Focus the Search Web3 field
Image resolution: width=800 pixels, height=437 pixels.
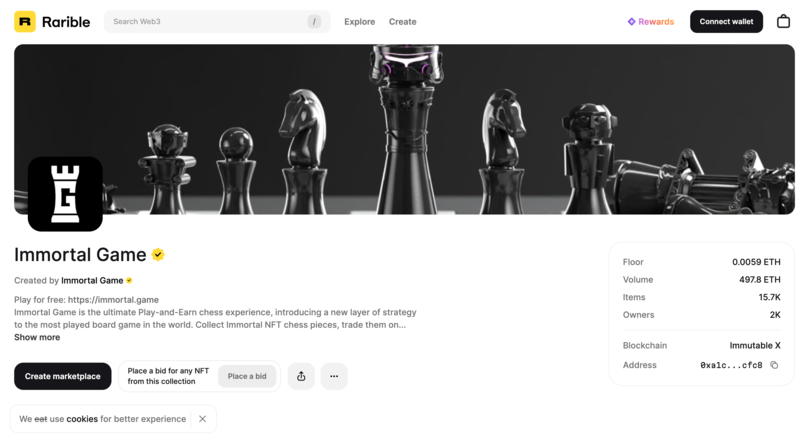[217, 21]
